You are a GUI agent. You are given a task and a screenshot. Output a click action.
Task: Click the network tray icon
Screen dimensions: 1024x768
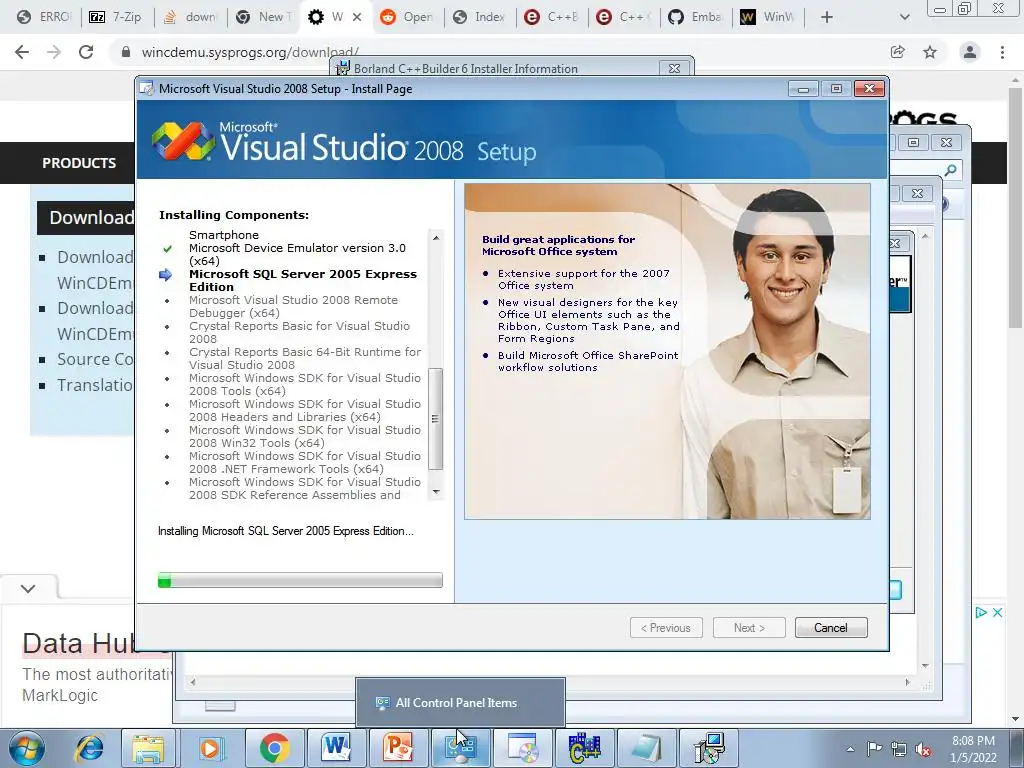click(x=899, y=749)
